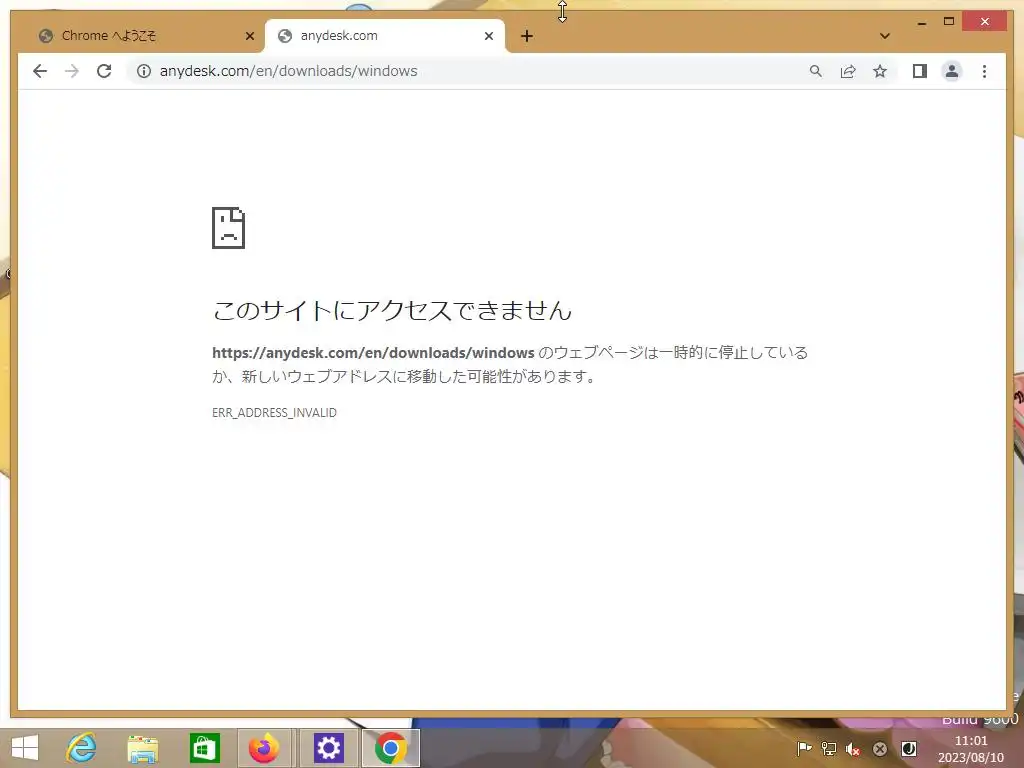Open a new tab

(527, 36)
